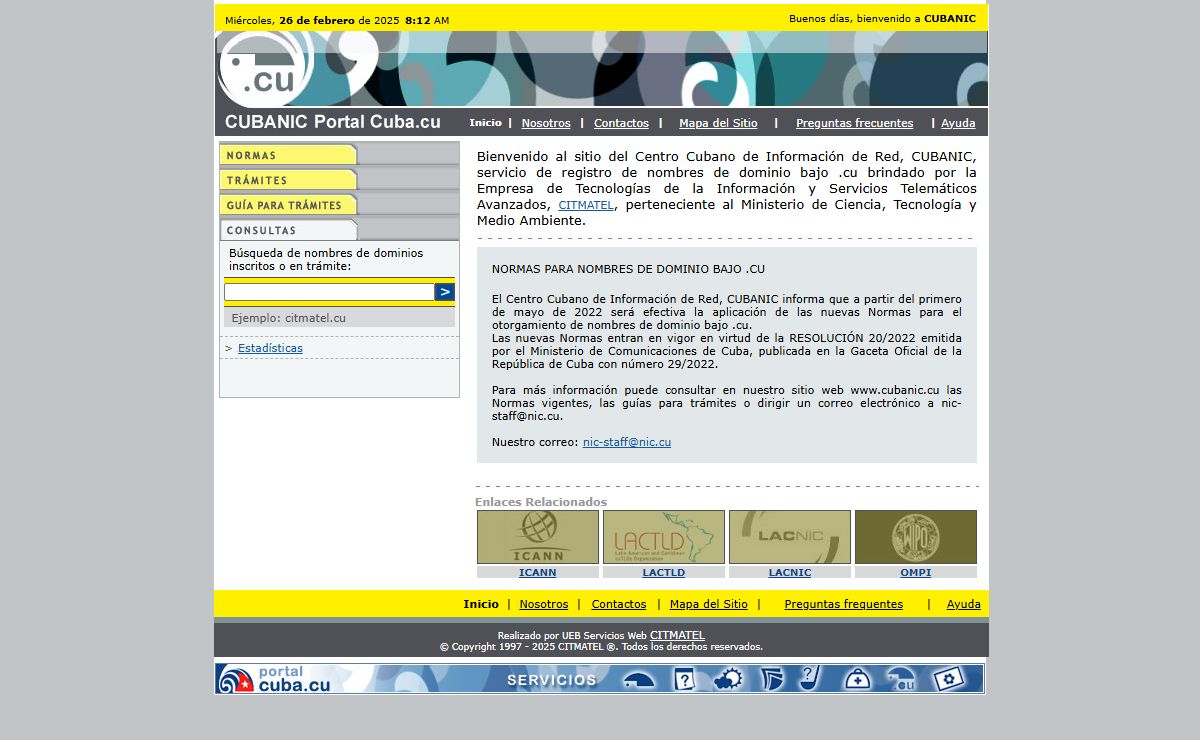Open the portal cuba.cu logo banner
1200x740 pixels.
click(274, 679)
